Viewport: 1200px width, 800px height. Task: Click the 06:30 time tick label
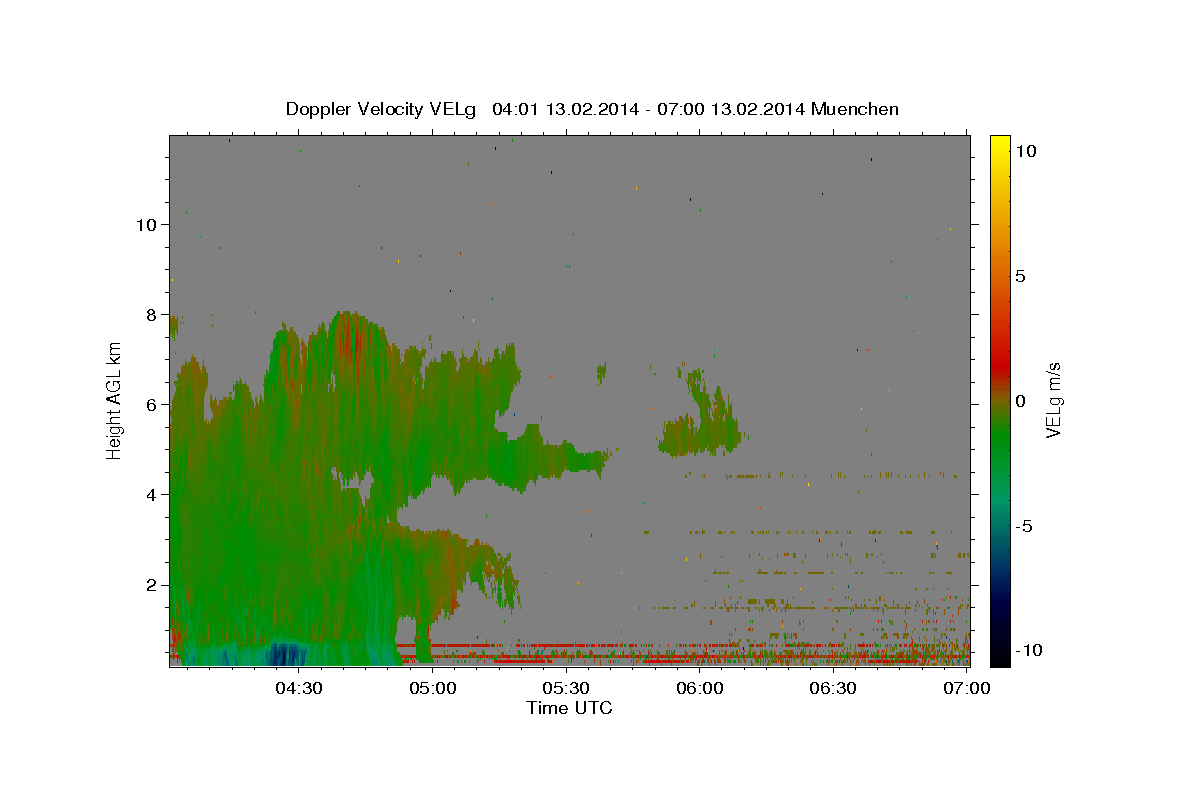834,688
